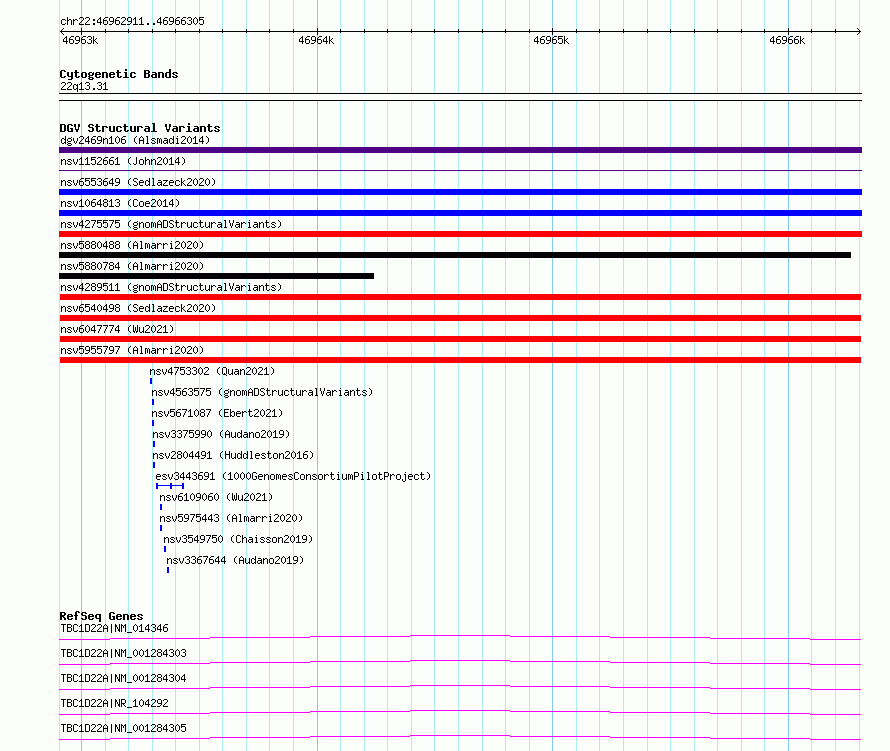The height and width of the screenshot is (751, 890).
Task: Click the DGV Structural Variants track title
Action: click(140, 128)
